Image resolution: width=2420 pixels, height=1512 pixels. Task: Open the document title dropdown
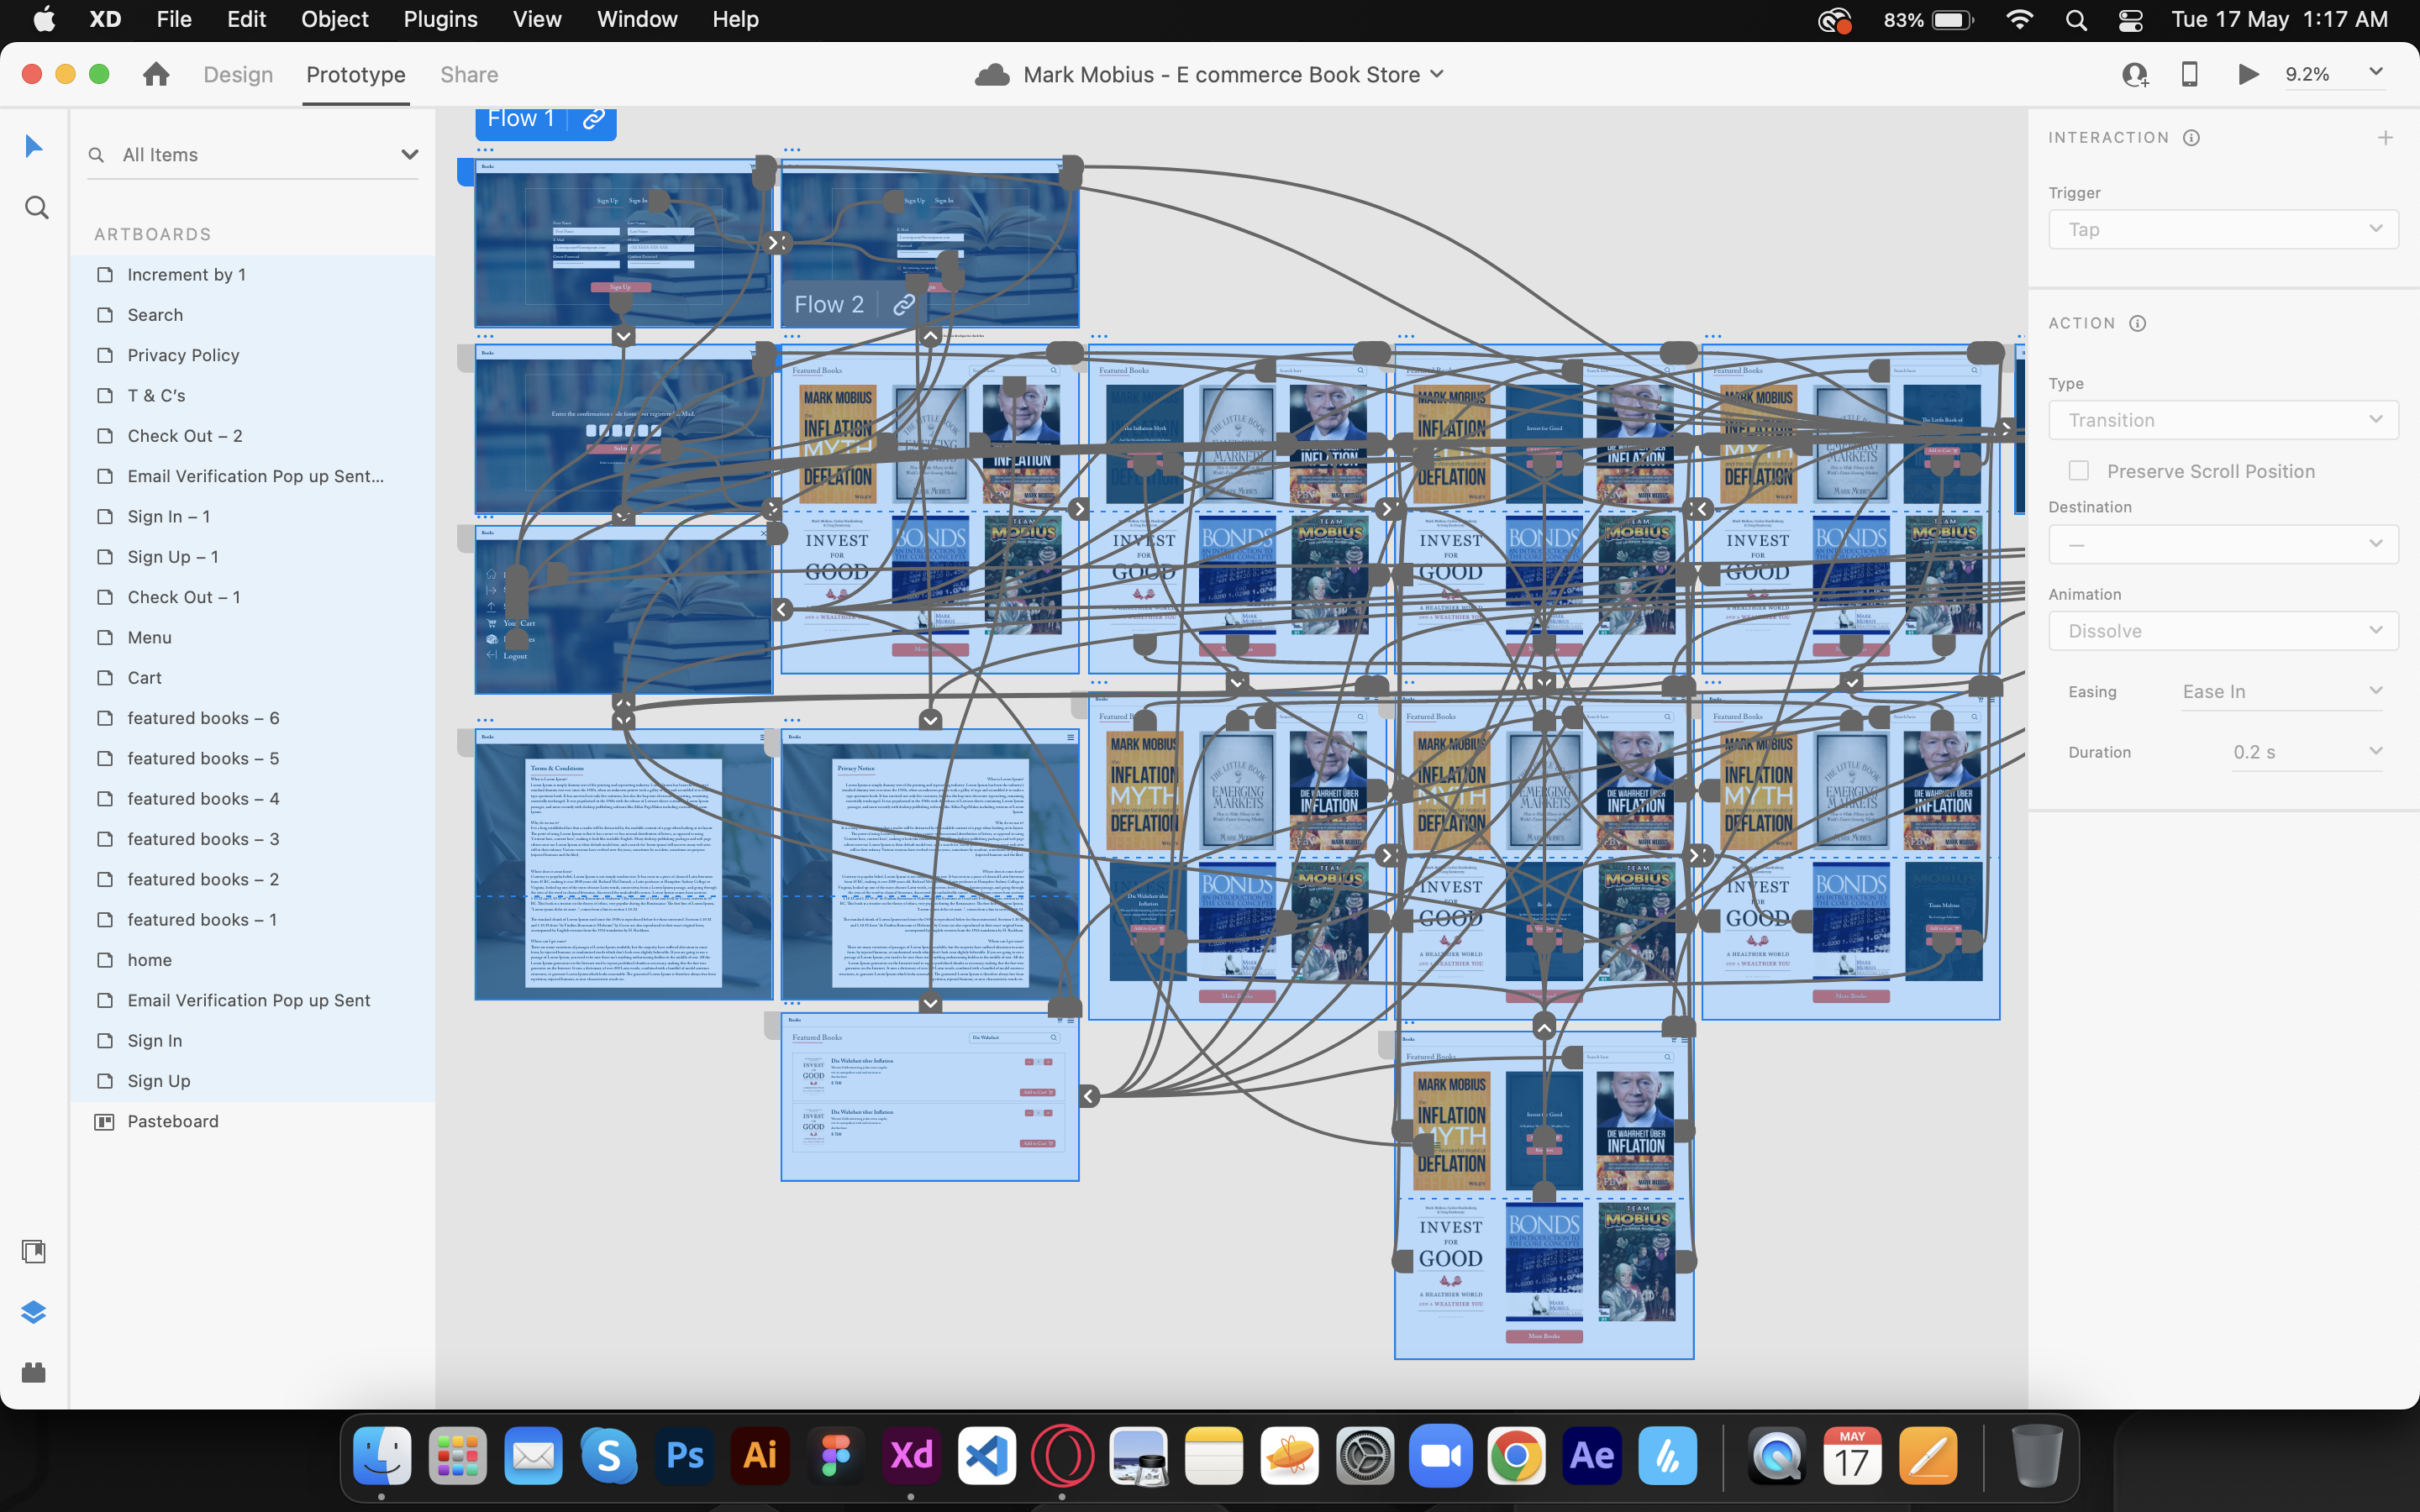point(1437,75)
